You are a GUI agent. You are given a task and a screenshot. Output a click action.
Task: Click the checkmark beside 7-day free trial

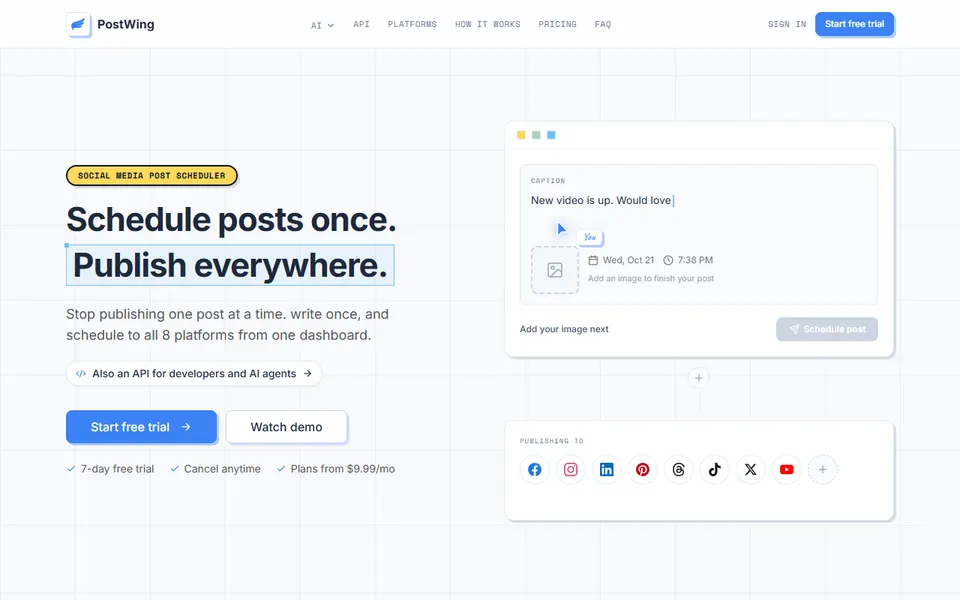[71, 469]
